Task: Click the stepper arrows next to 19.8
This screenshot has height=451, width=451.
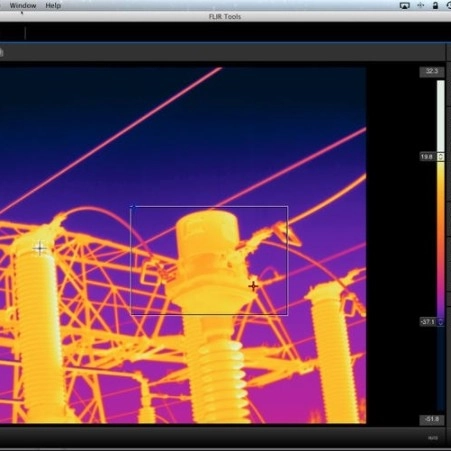Action: coord(441,157)
